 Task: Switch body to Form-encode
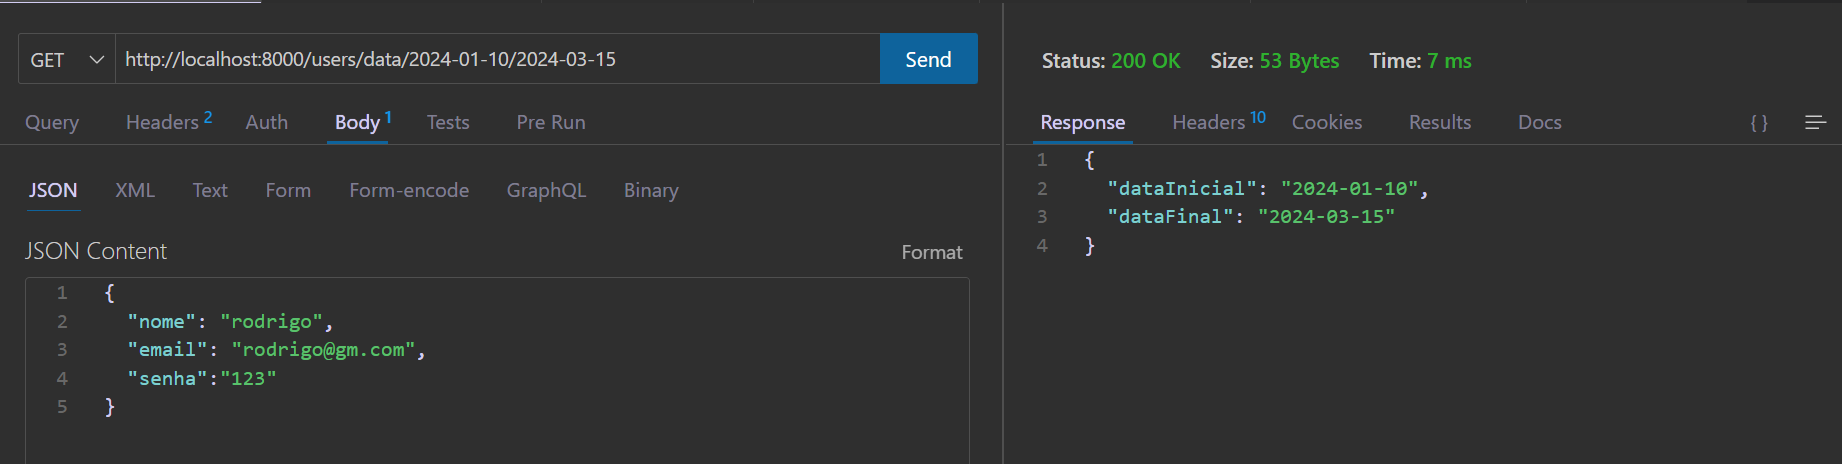pyautogui.click(x=409, y=190)
